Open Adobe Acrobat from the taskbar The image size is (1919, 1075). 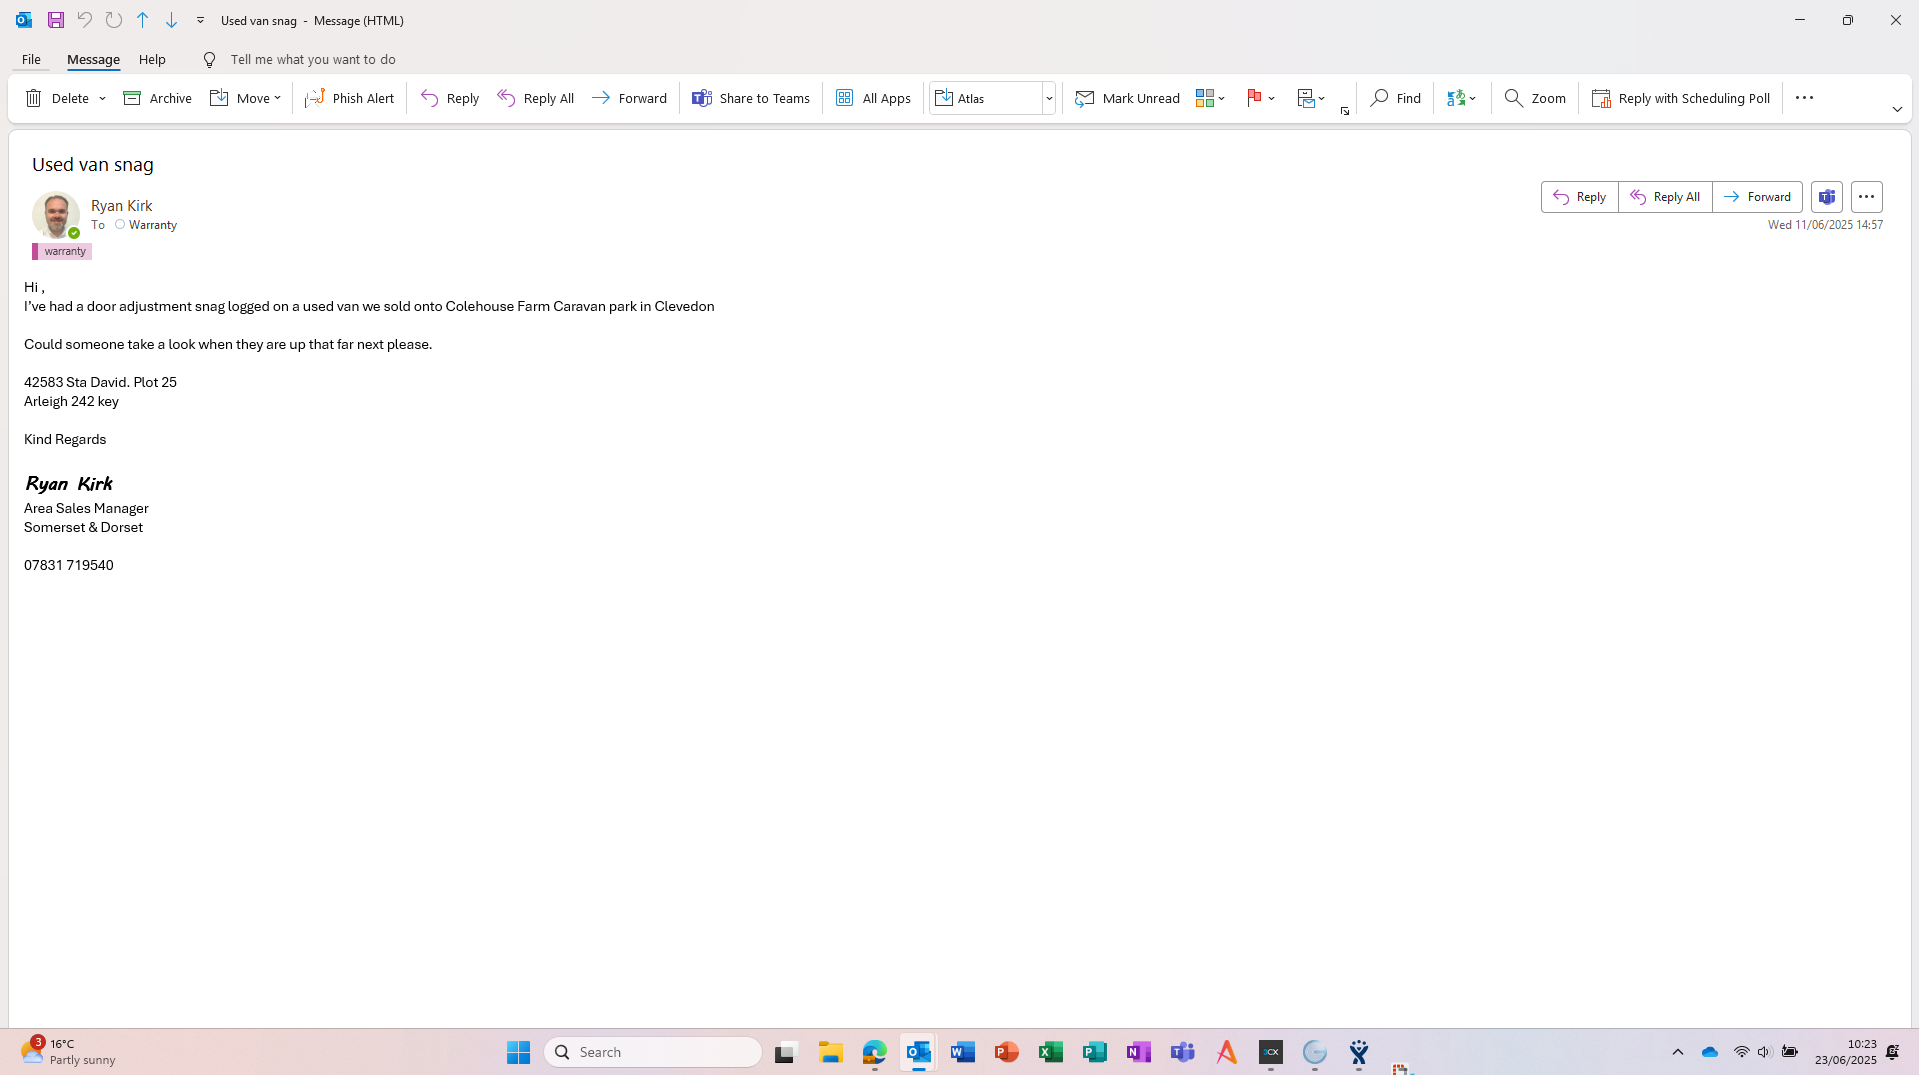pyautogui.click(x=1227, y=1052)
